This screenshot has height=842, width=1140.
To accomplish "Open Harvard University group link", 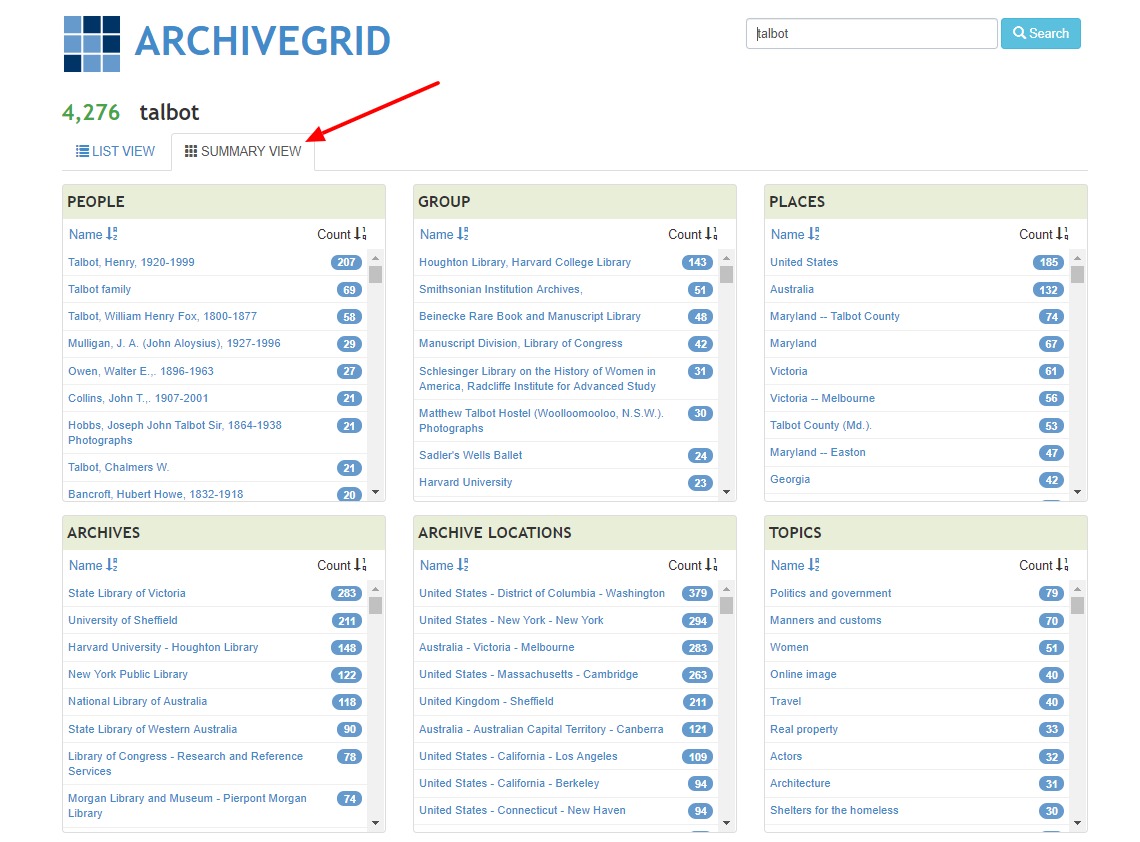I will [465, 482].
